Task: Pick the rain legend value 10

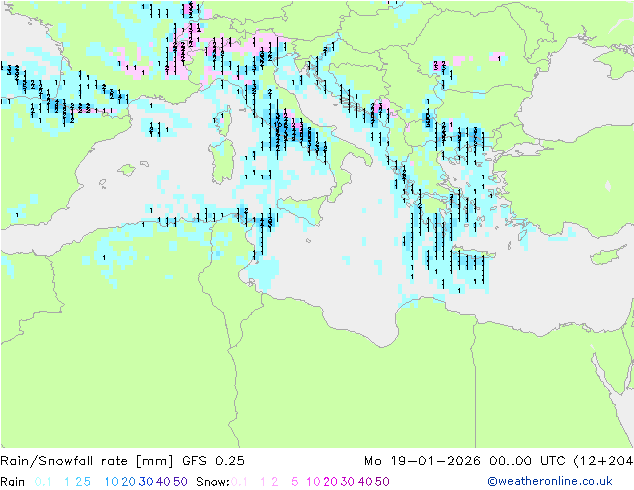Action: (112, 482)
